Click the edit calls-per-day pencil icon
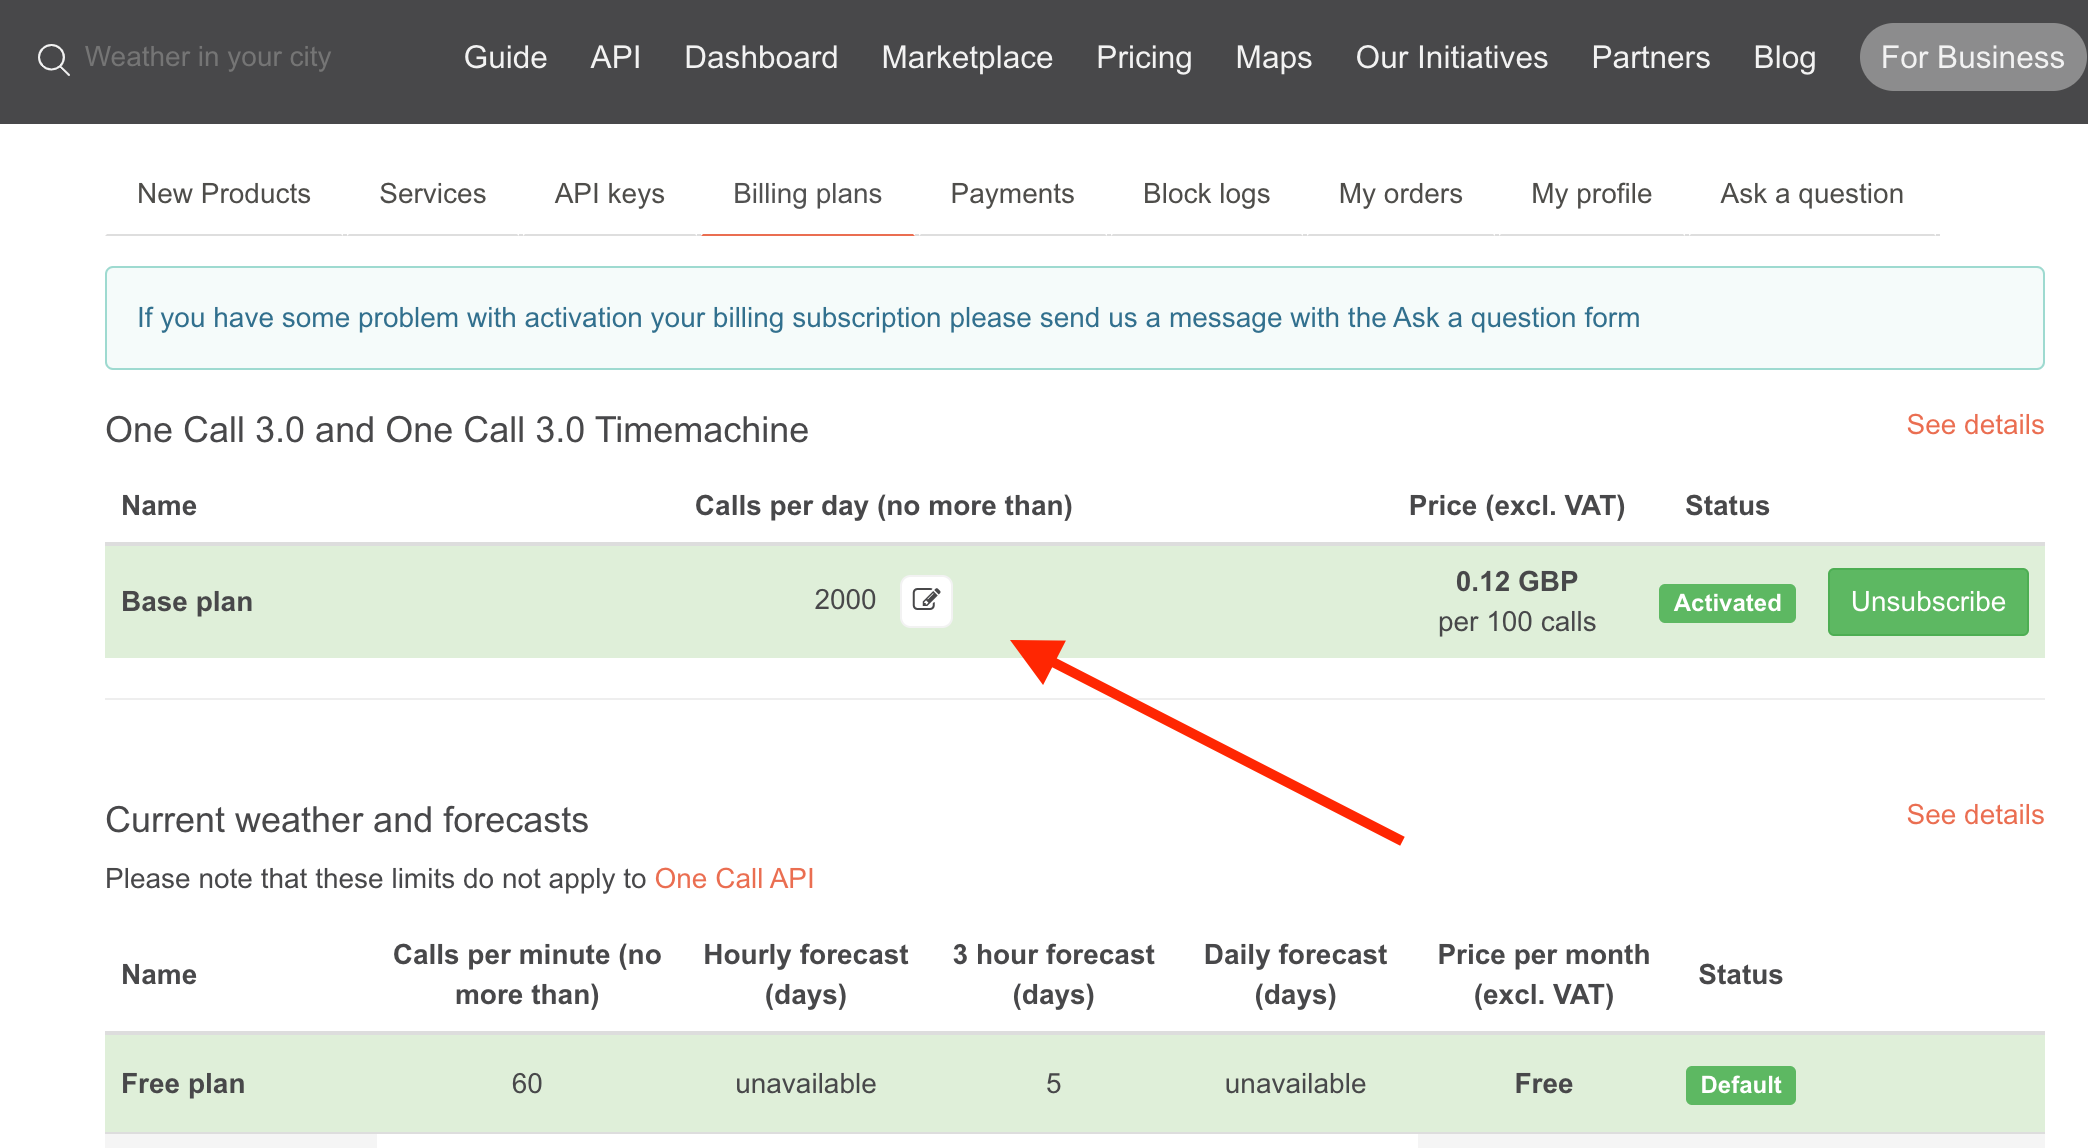The width and height of the screenshot is (2088, 1148). coord(926,600)
